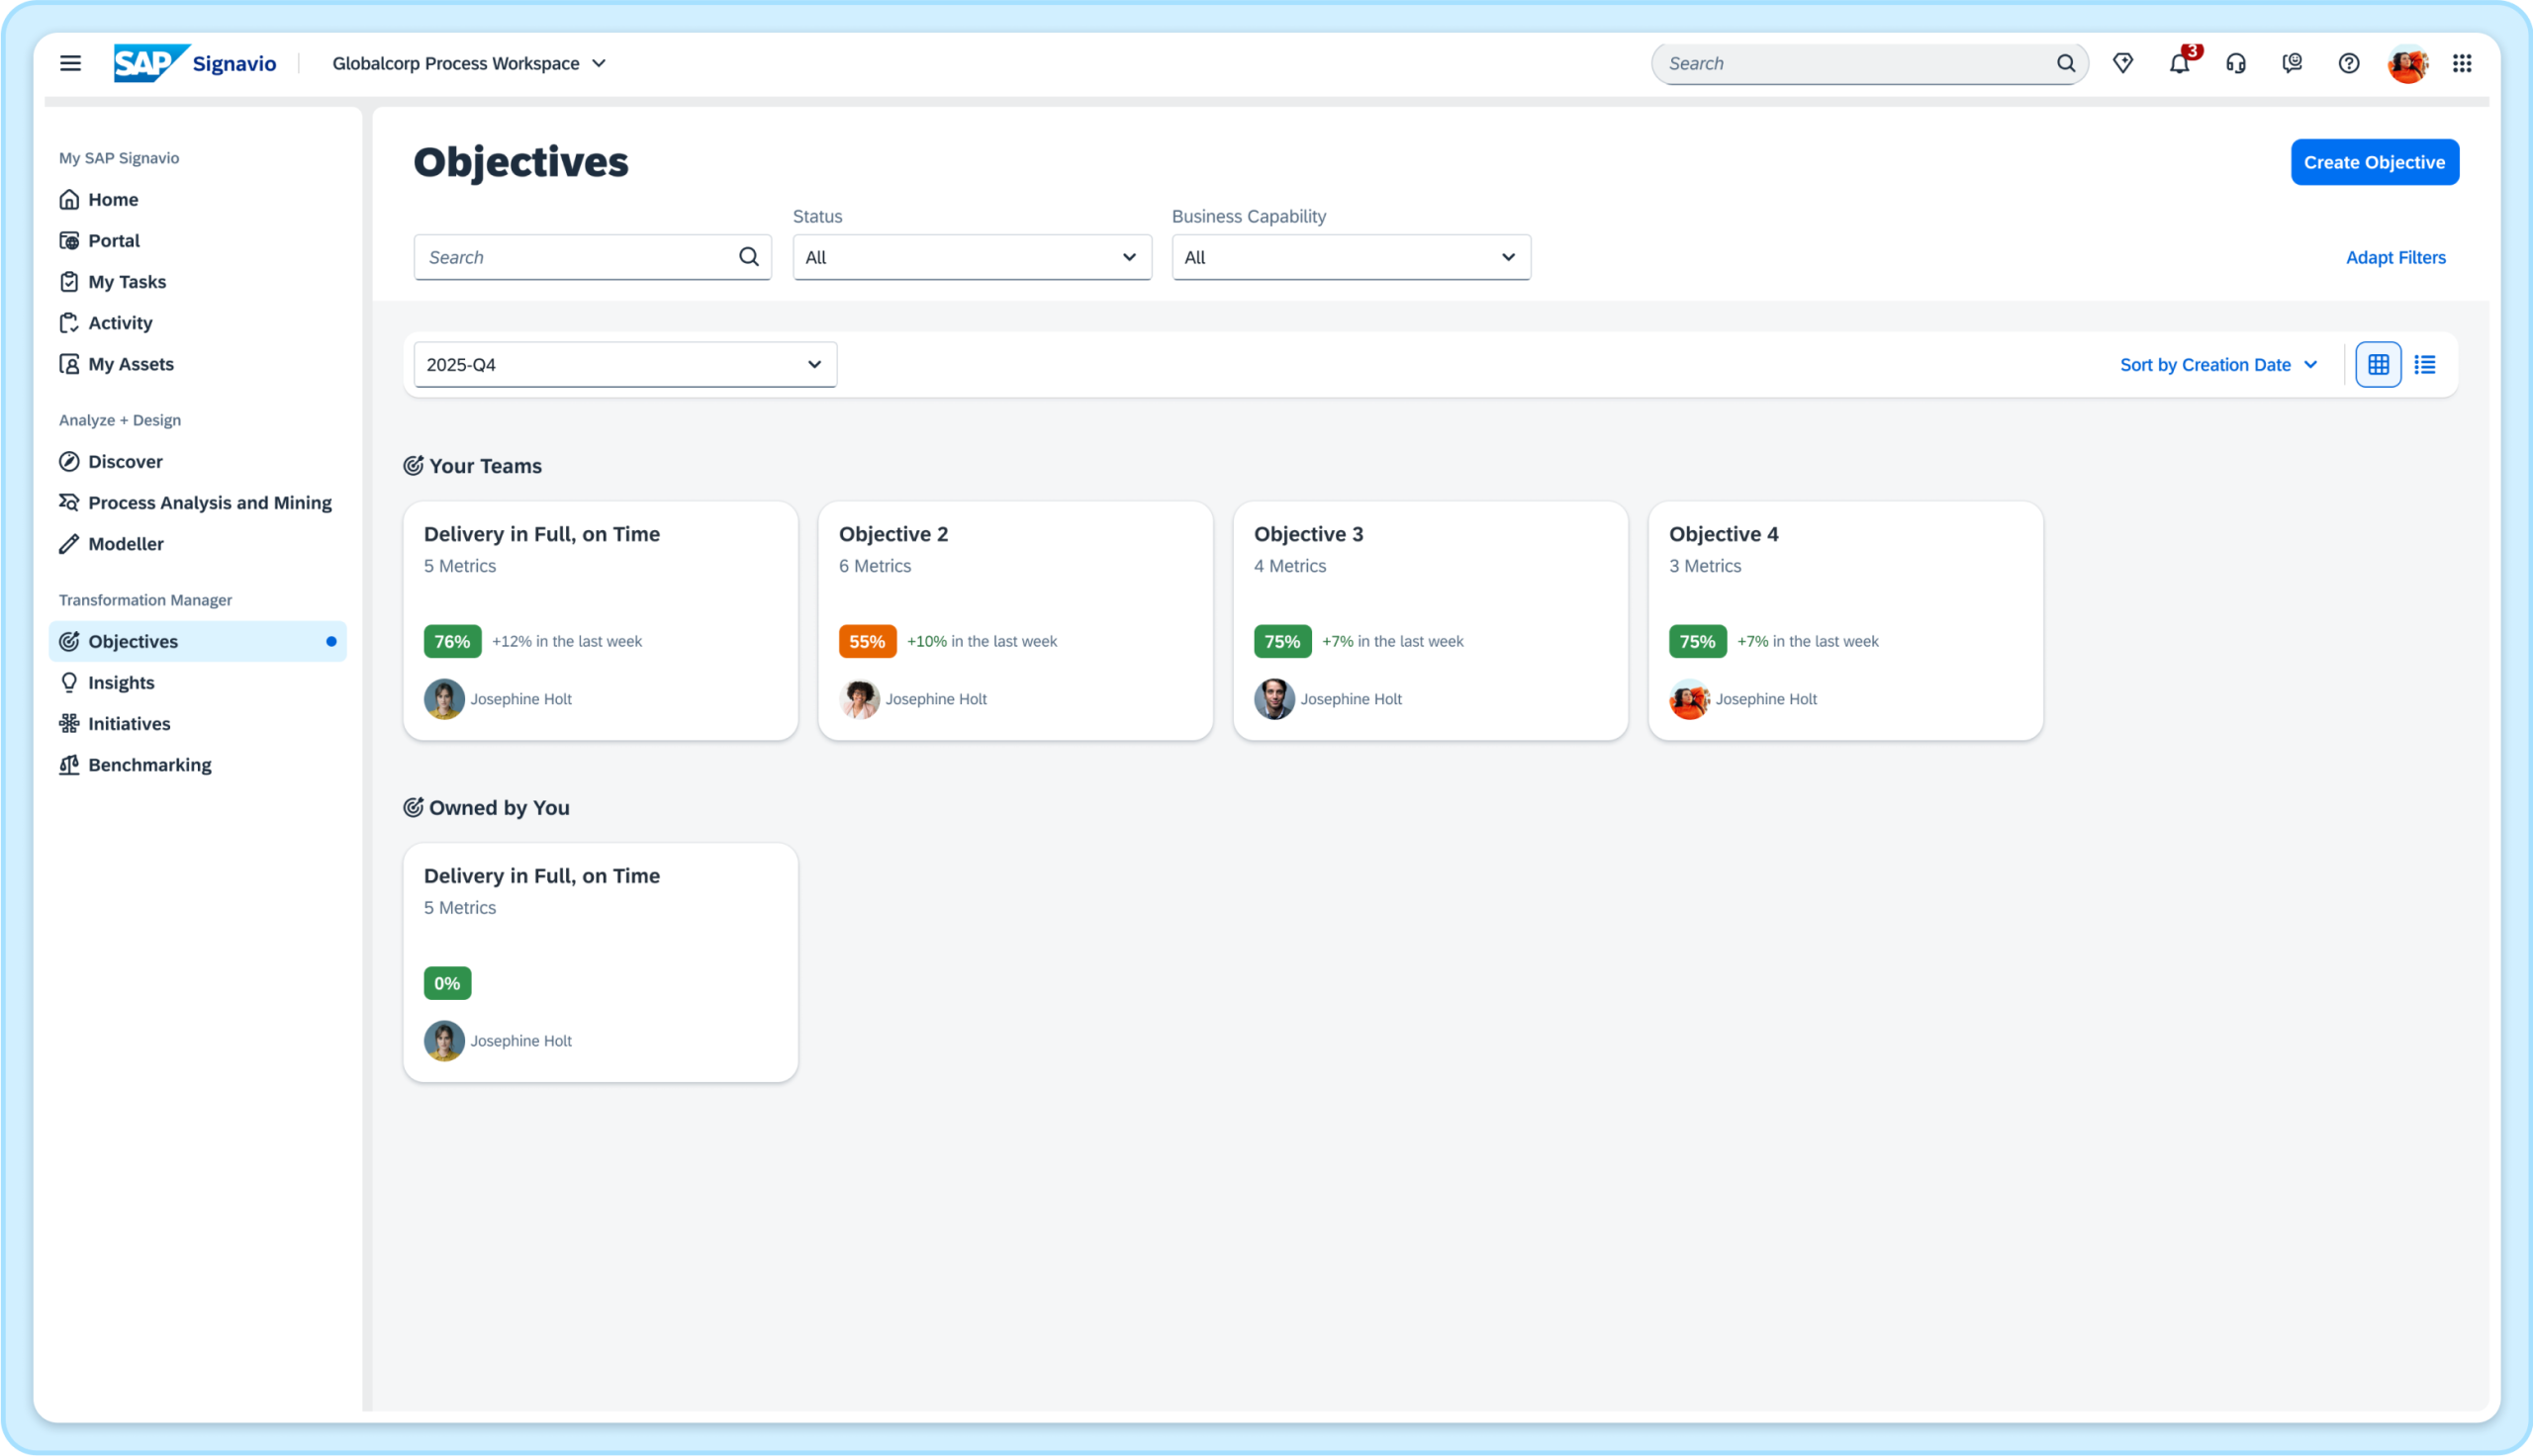This screenshot has width=2533, height=1456.
Task: Expand the Status filter dropdown
Action: [971, 257]
